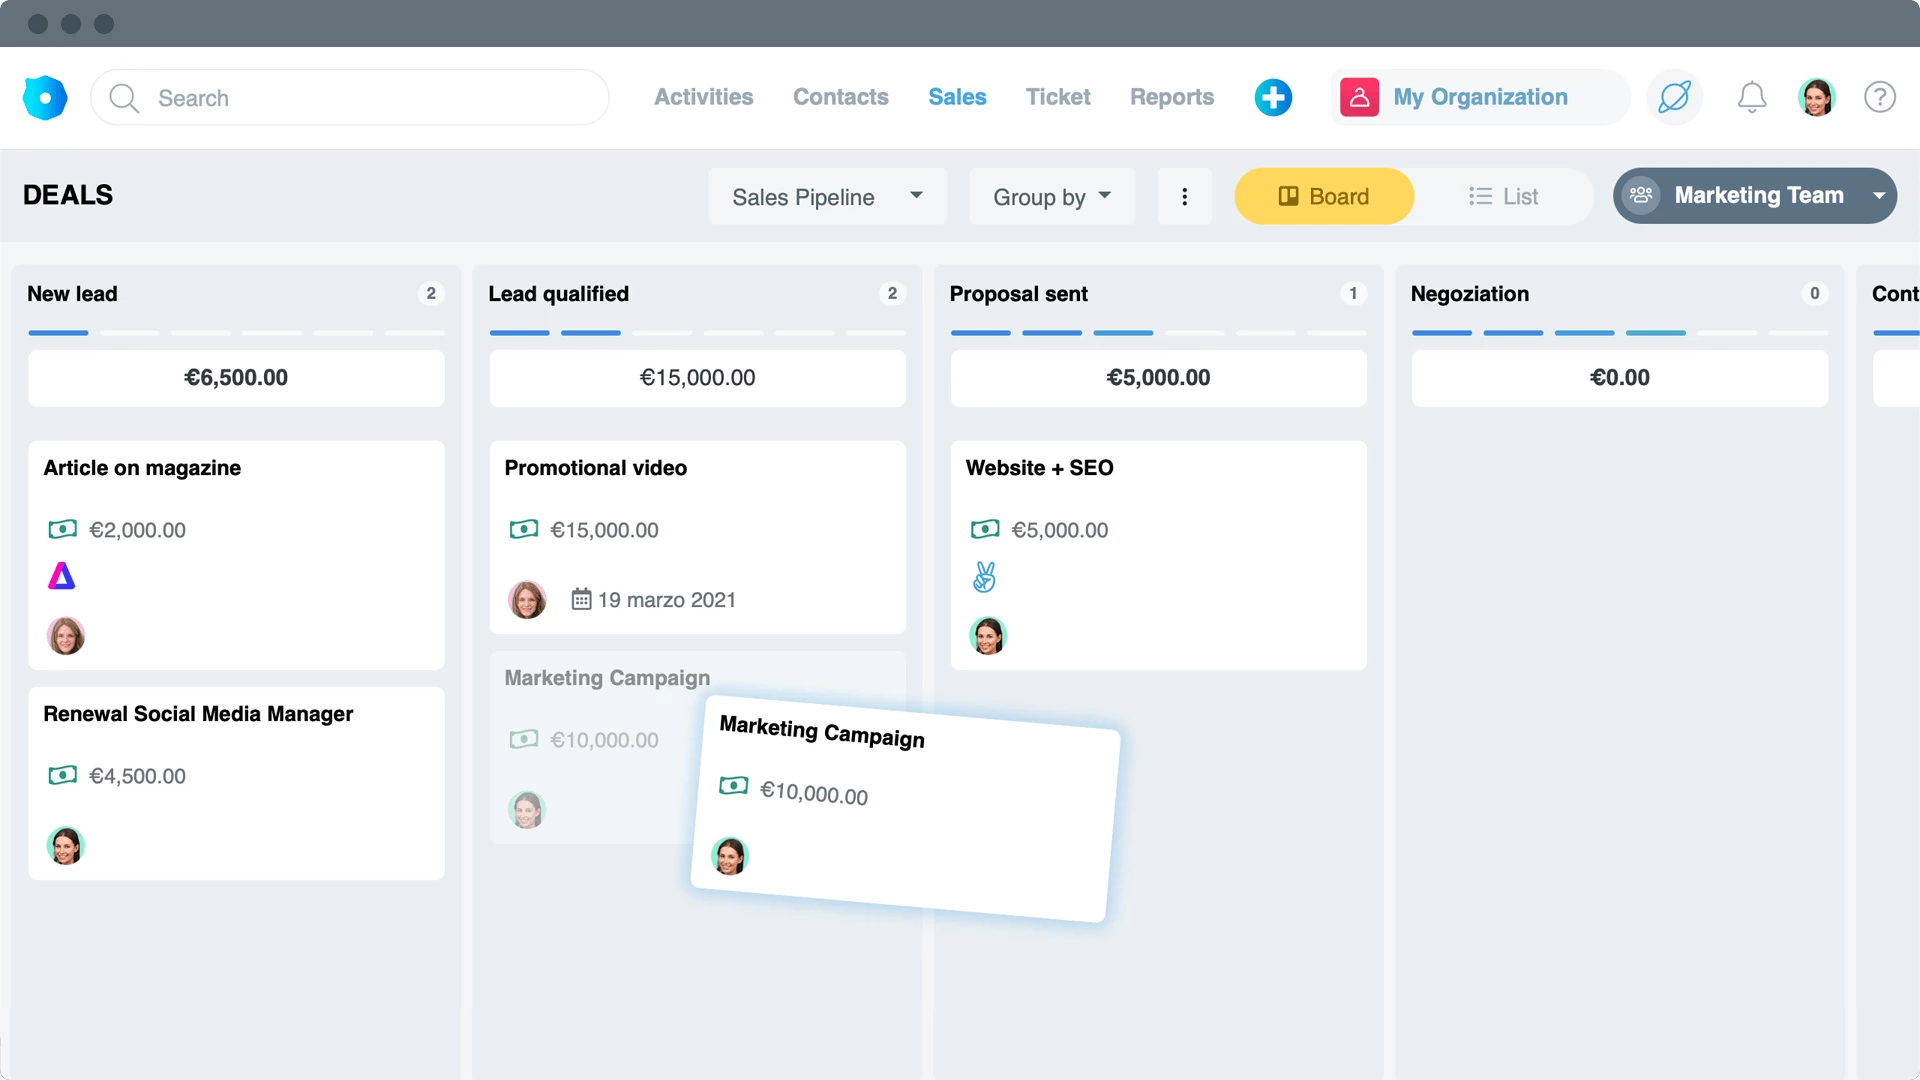1920x1080 pixels.
Task: Open the user profile avatar in header
Action: tap(1816, 97)
